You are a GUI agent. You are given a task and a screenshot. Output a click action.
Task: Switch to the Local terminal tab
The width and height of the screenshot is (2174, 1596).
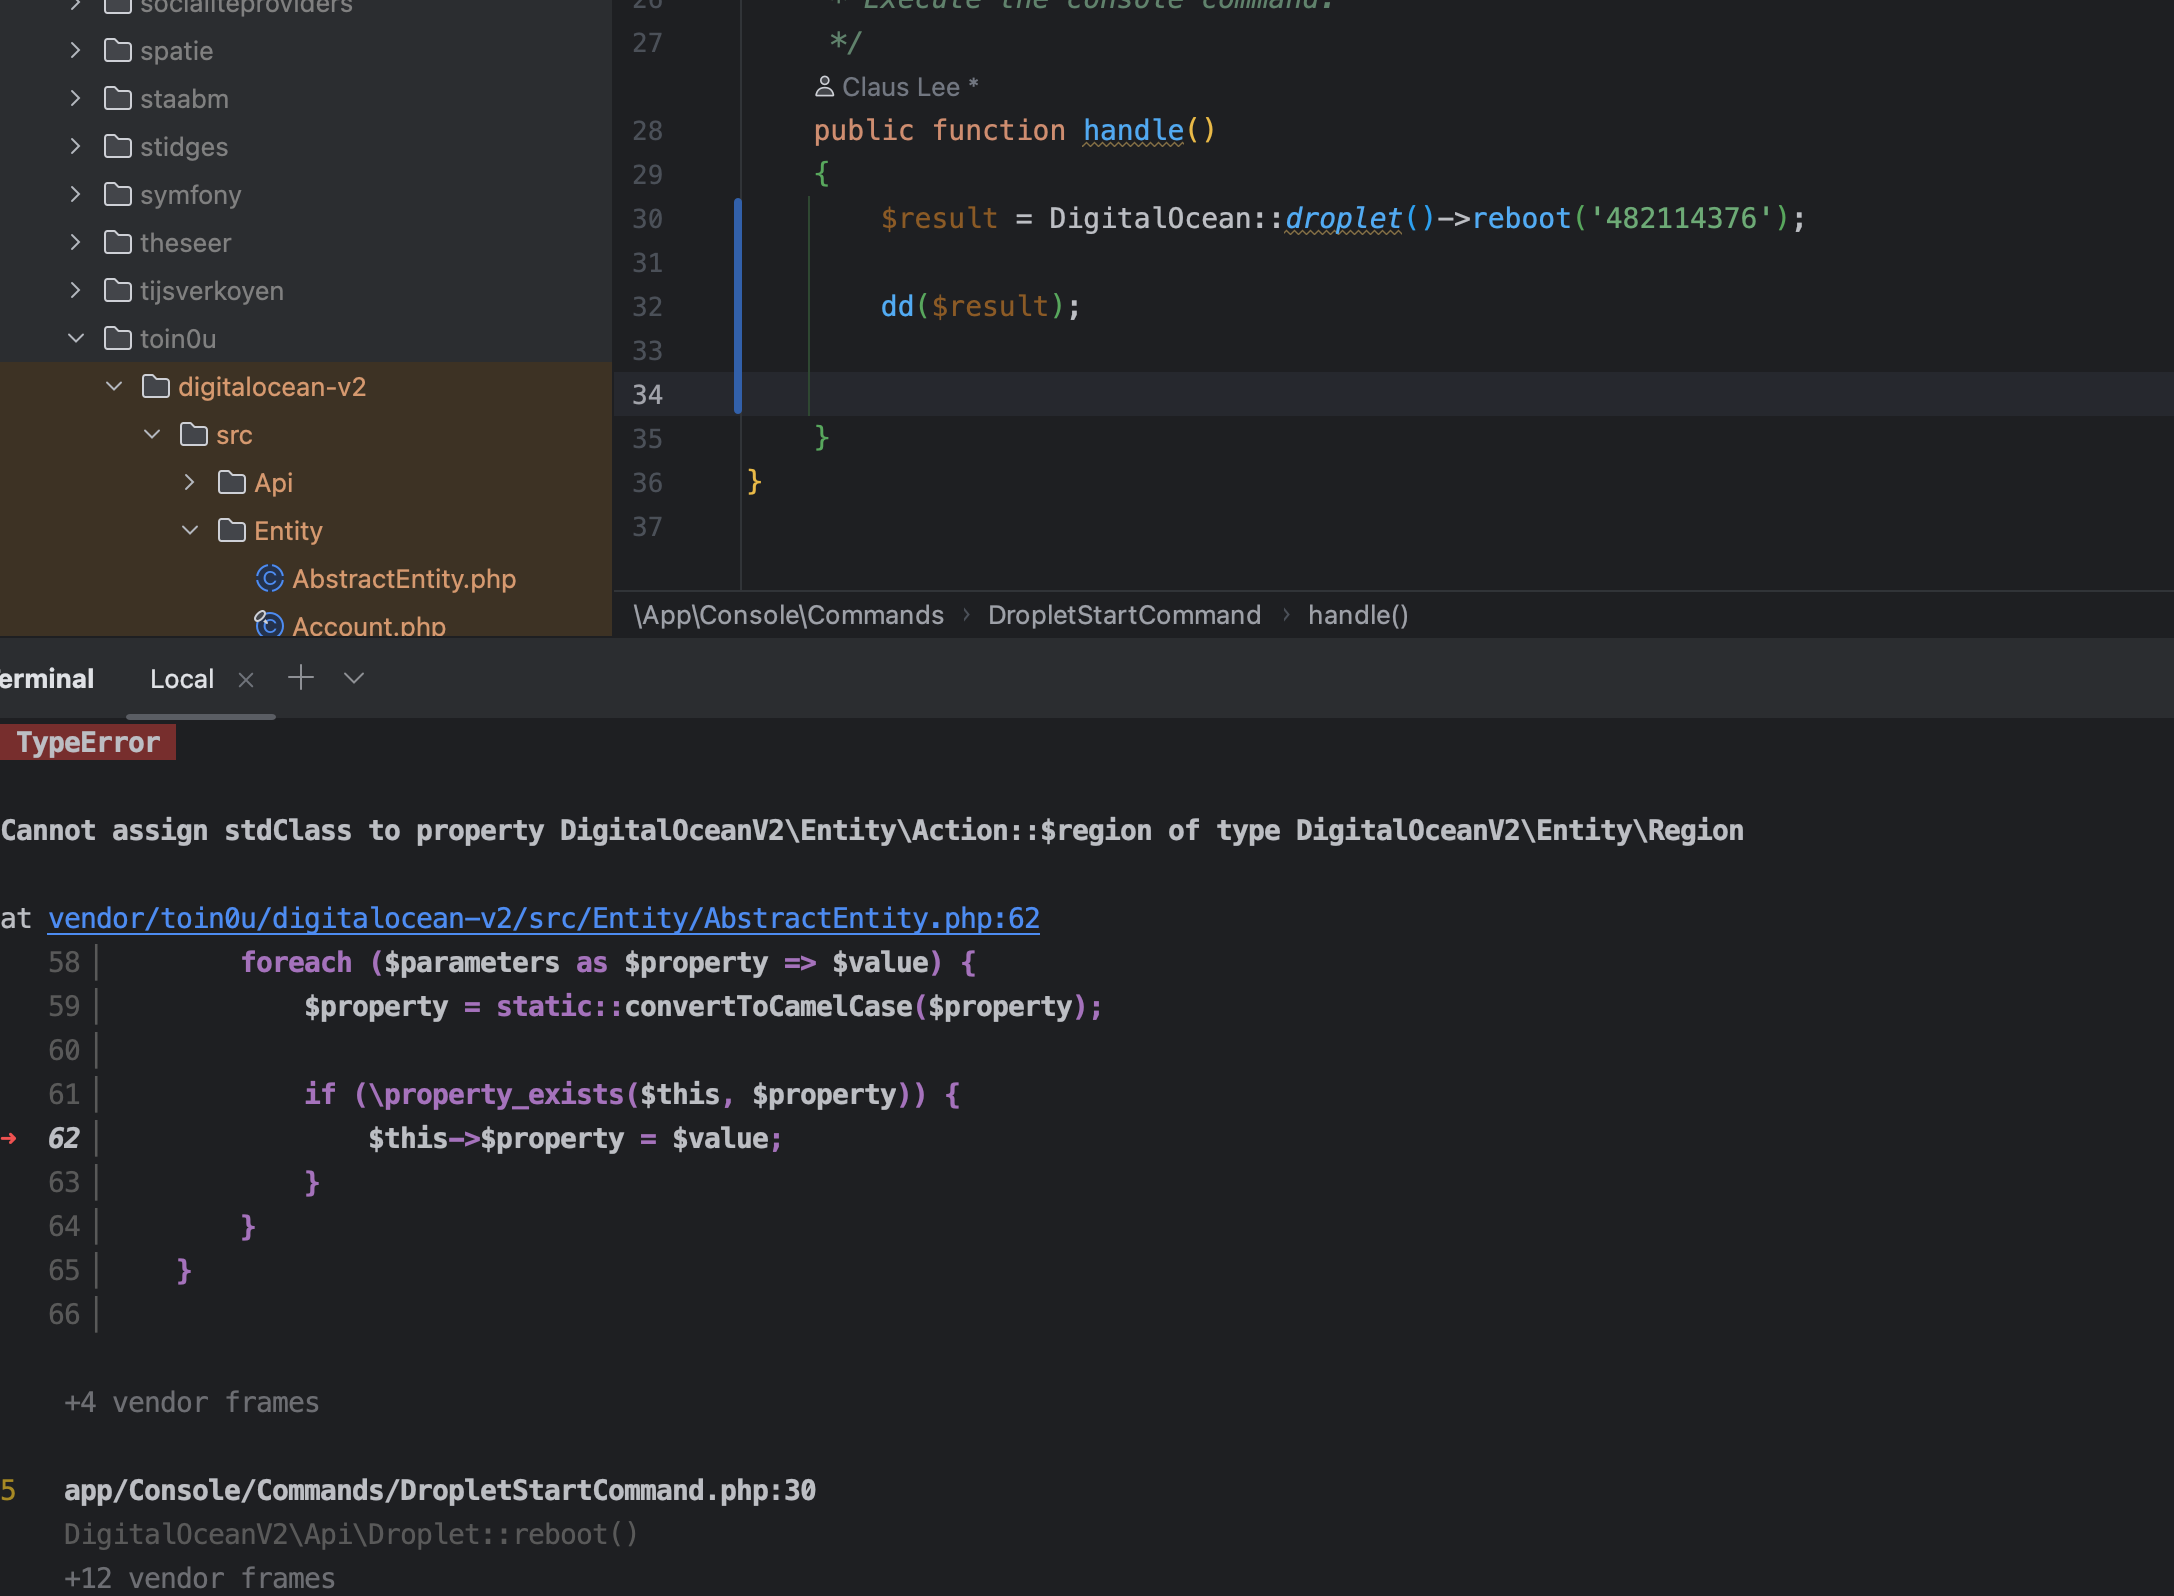181,679
